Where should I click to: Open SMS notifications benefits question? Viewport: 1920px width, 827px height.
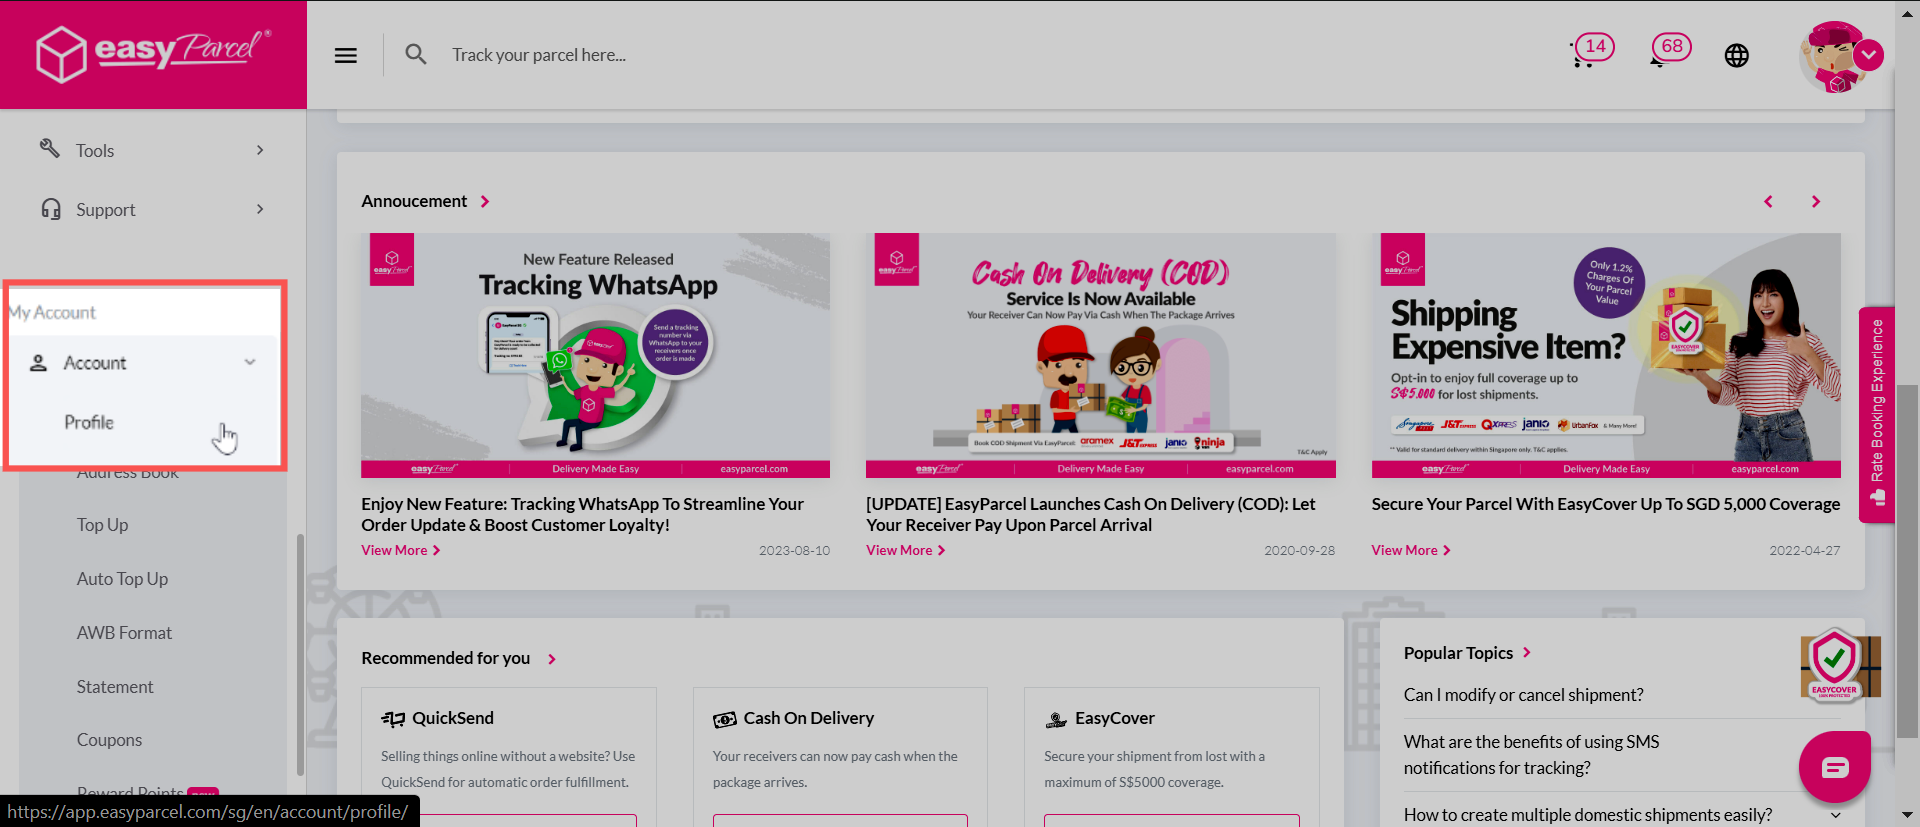(x=1531, y=755)
